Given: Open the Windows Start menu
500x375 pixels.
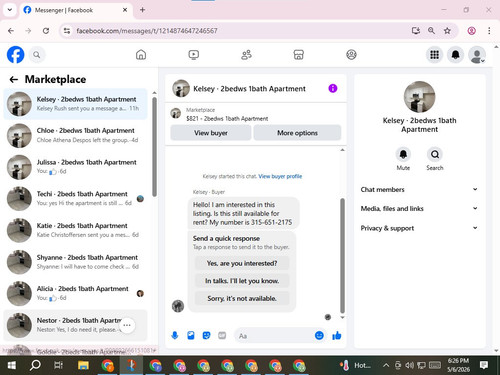Looking at the screenshot, I should (12, 365).
